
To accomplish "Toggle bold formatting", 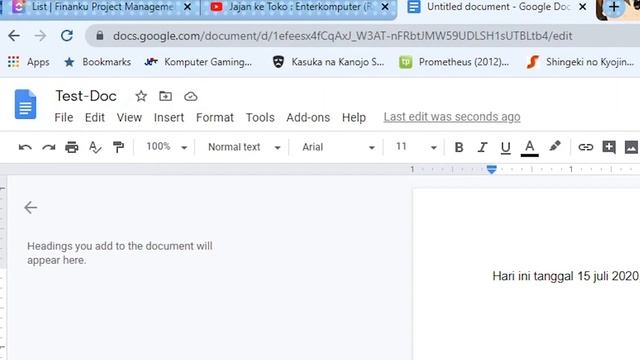I will coord(459,147).
